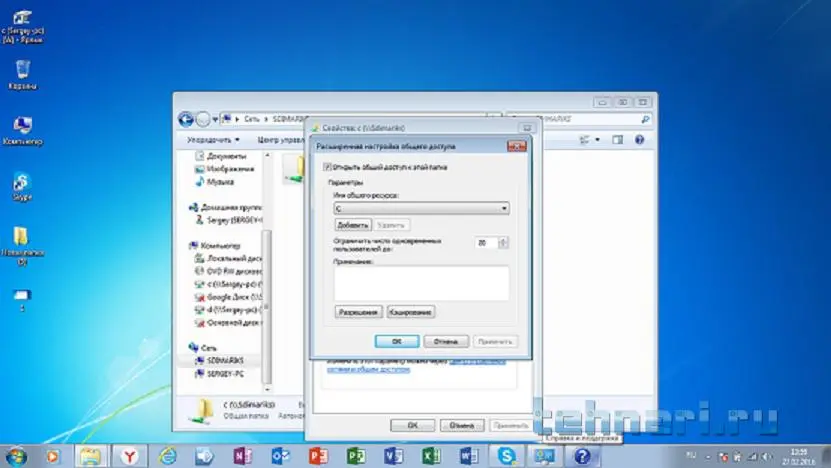Click OK in the Свойства window
831x468 pixels.
(x=413, y=425)
